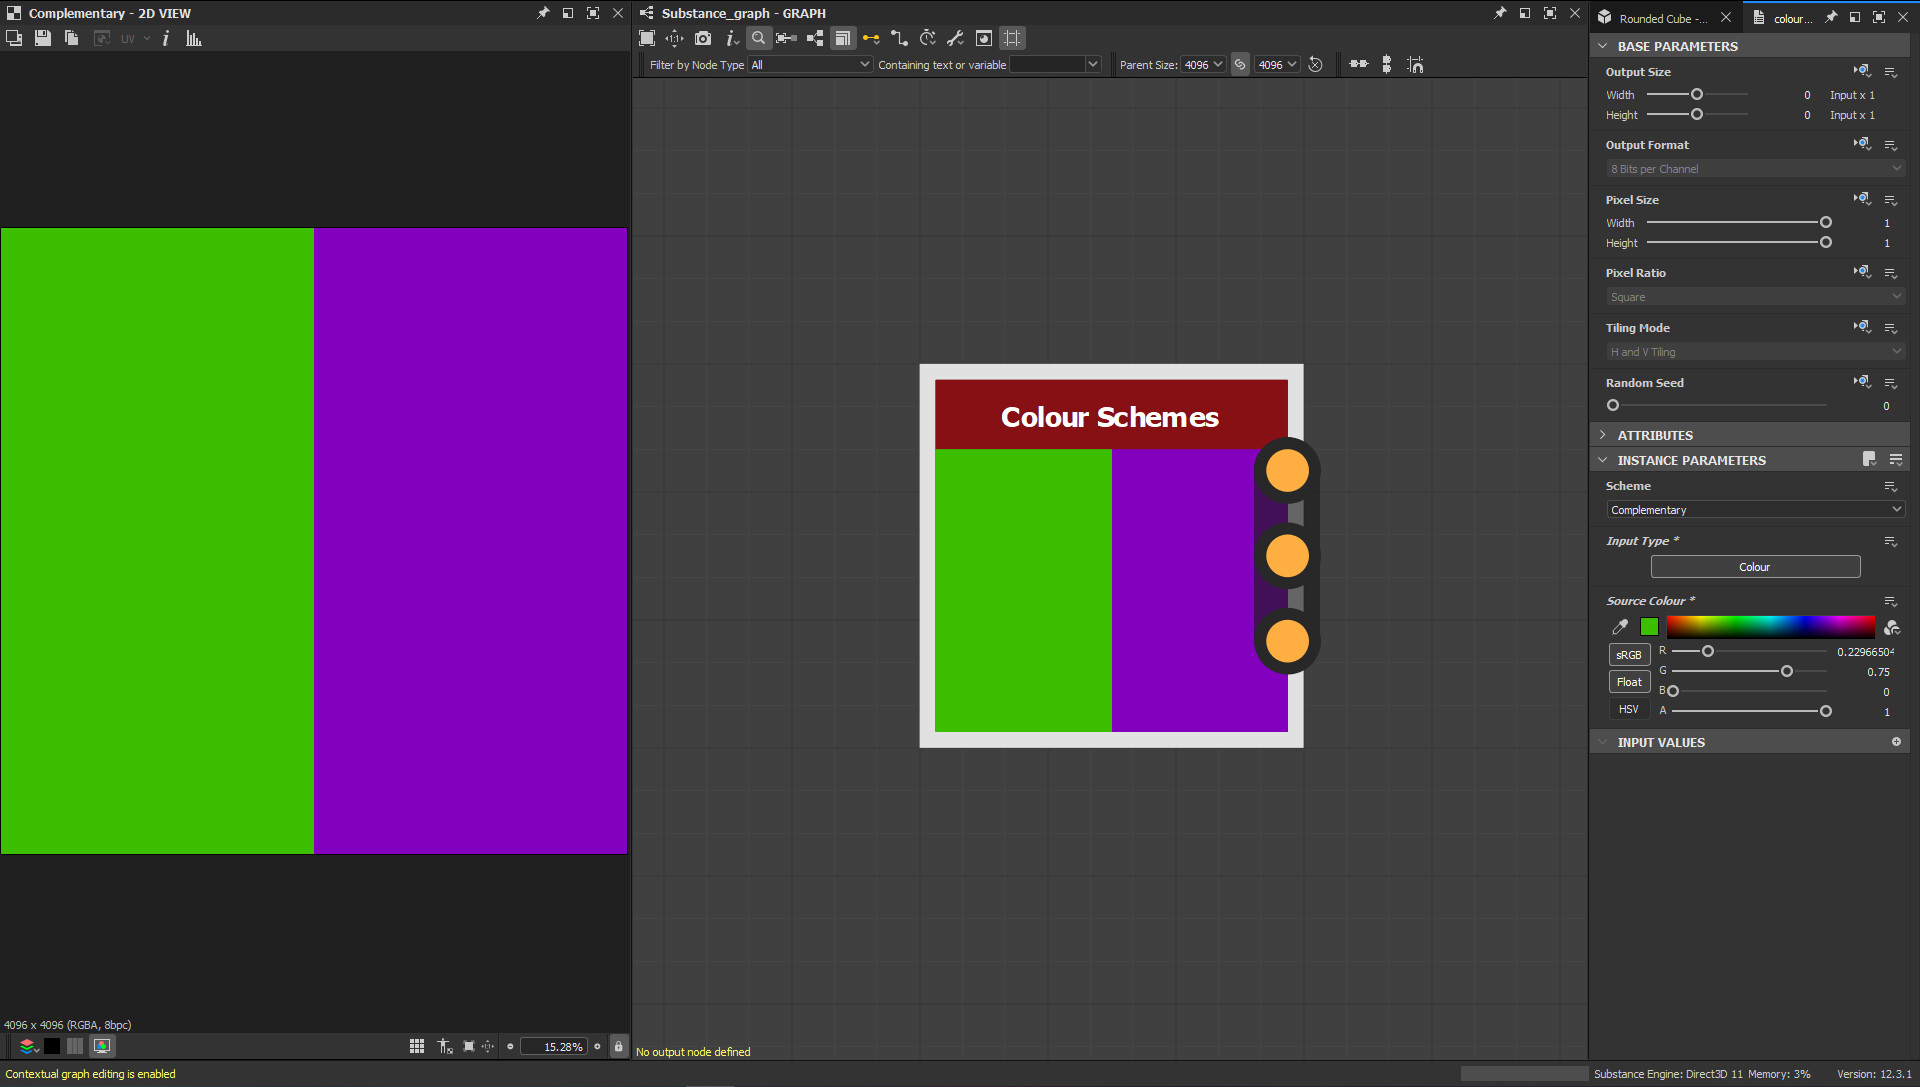Toggle grid snapping in the graph toolbar

click(x=1012, y=38)
